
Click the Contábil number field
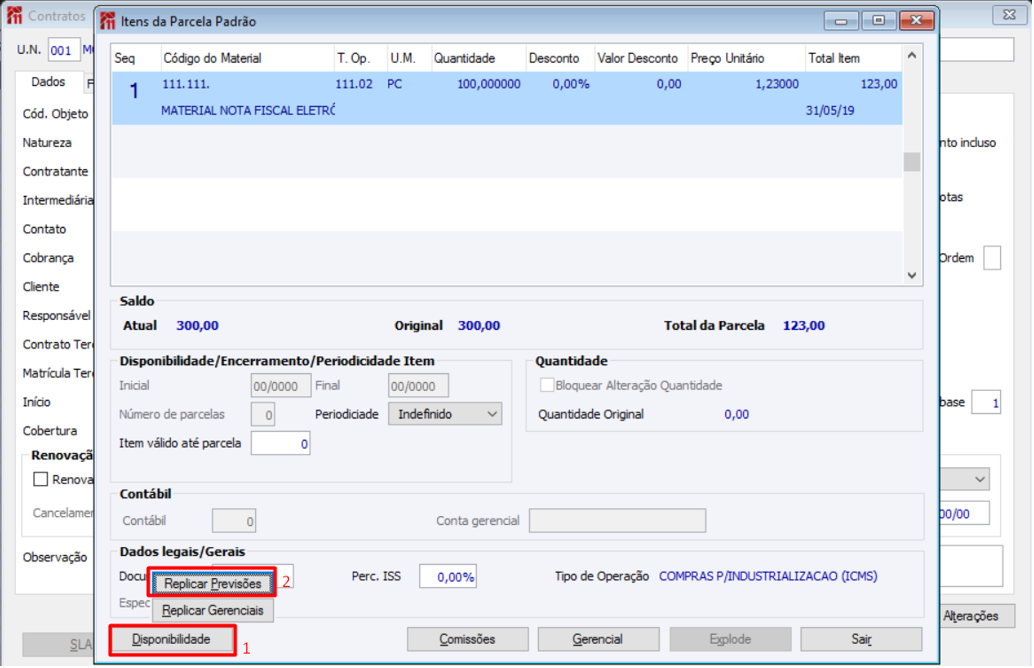(234, 521)
